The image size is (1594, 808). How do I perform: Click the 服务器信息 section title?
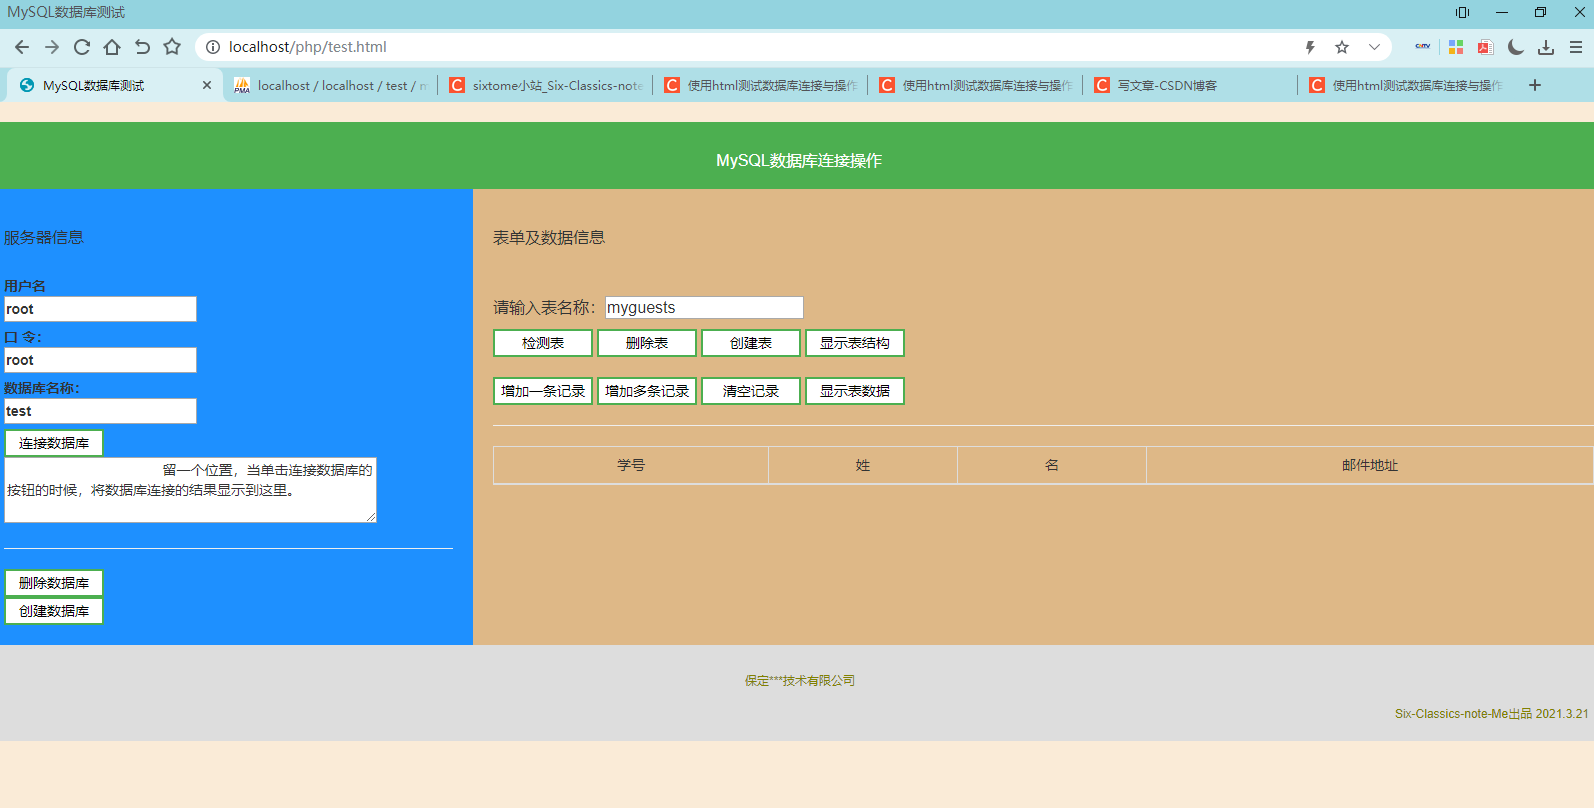(44, 237)
